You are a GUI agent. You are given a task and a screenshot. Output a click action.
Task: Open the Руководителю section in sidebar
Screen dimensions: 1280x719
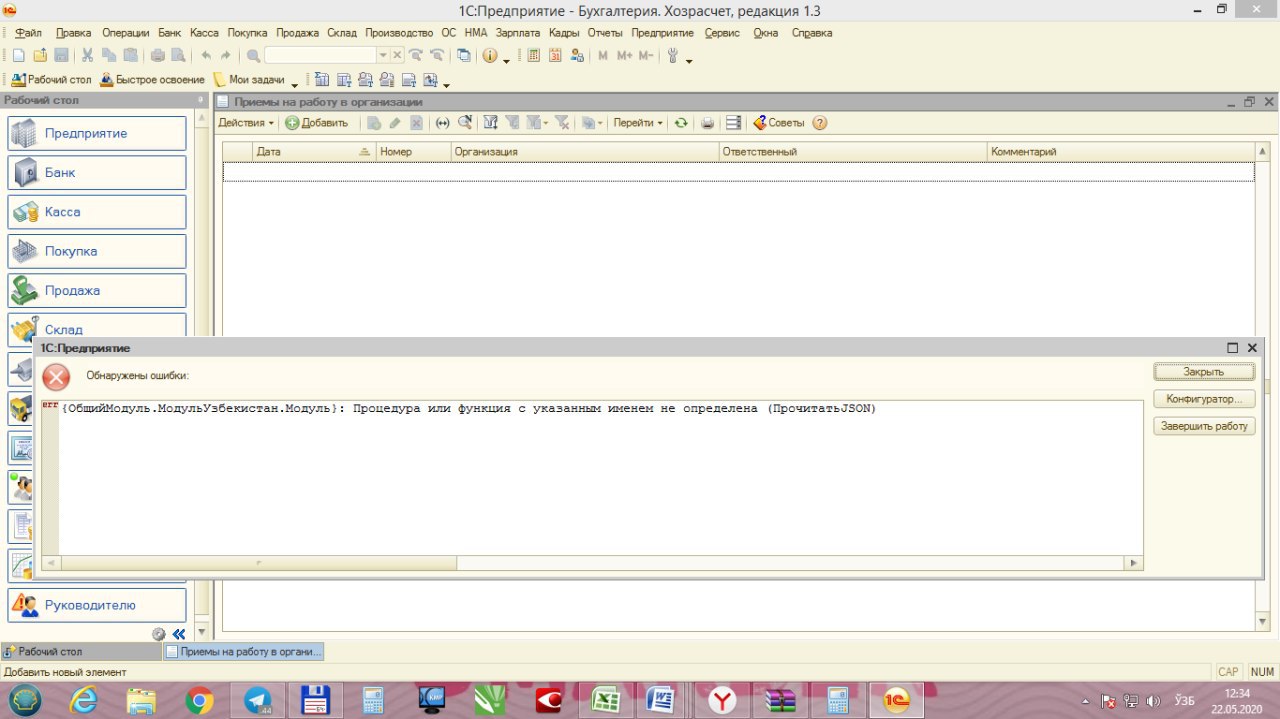(x=97, y=605)
